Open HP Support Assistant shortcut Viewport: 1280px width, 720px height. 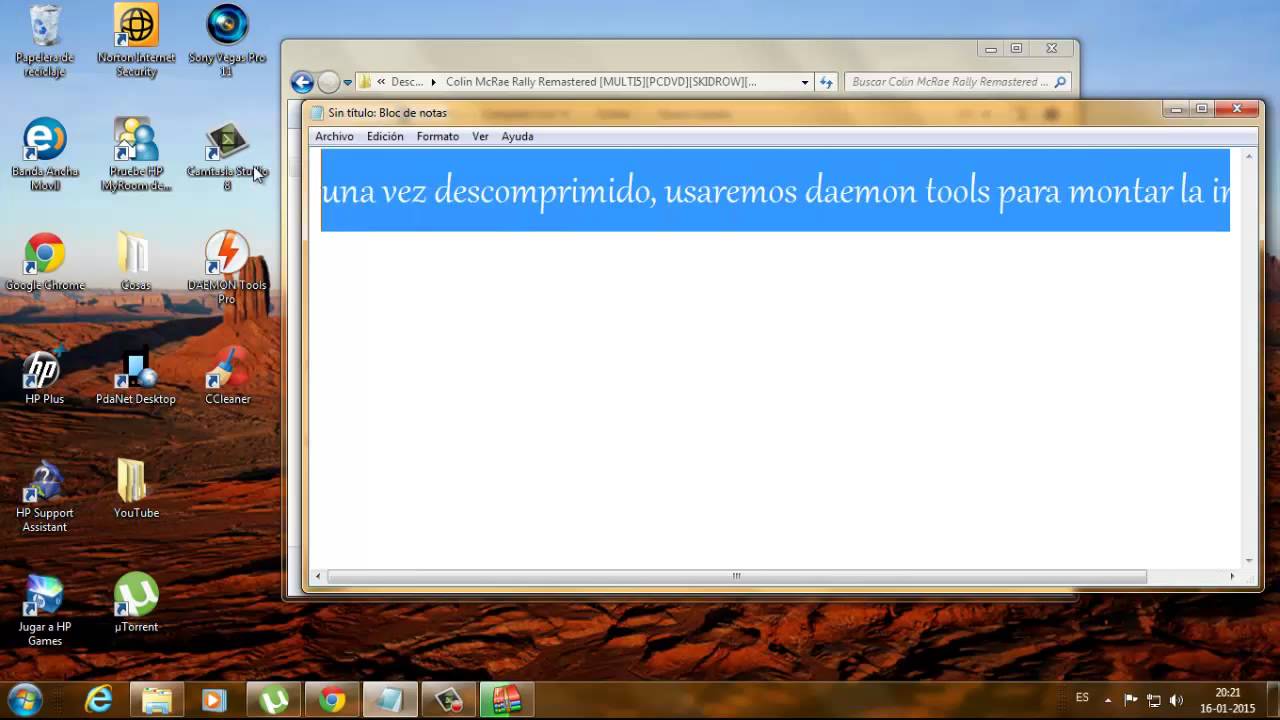[x=45, y=496]
